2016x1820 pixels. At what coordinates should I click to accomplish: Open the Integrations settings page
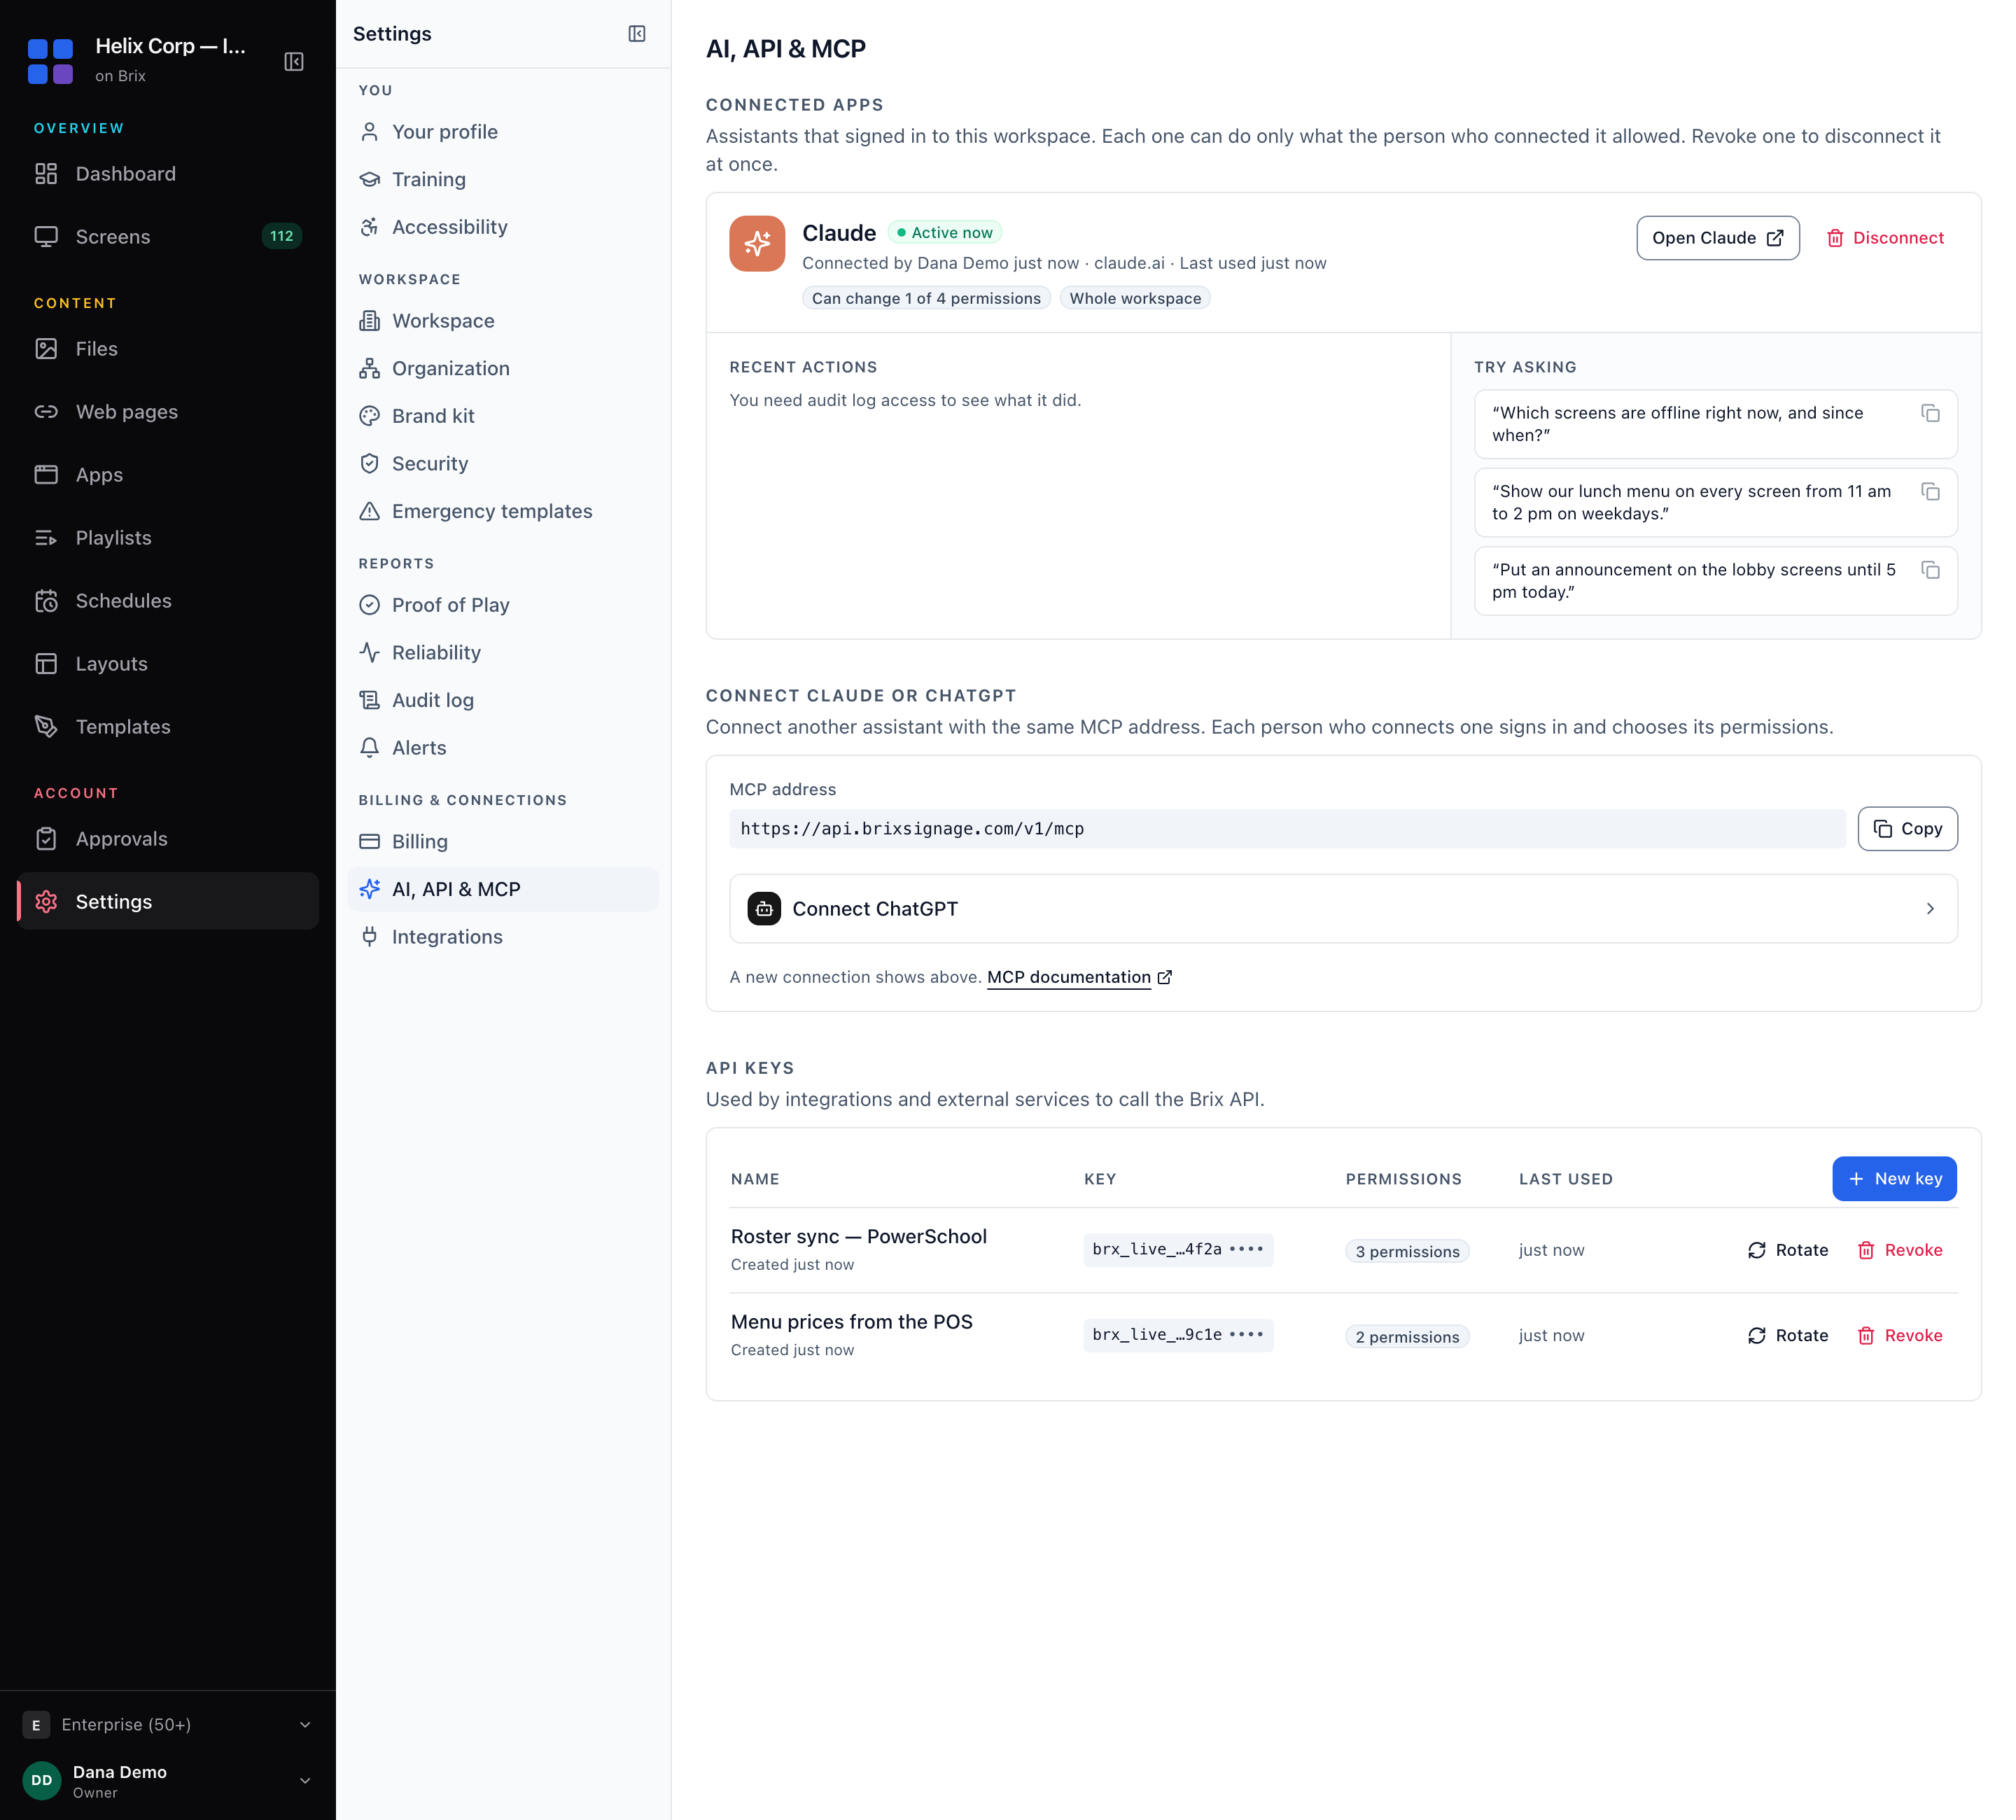503,937
